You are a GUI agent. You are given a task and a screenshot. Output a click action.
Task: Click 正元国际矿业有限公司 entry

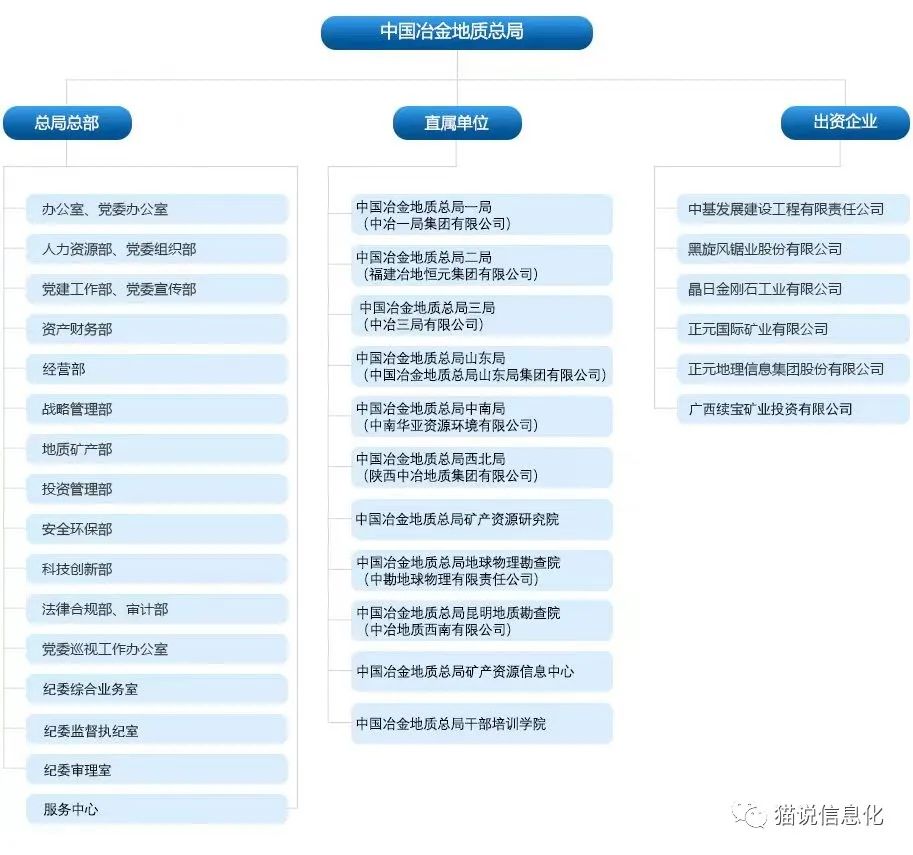pyautogui.click(x=793, y=329)
